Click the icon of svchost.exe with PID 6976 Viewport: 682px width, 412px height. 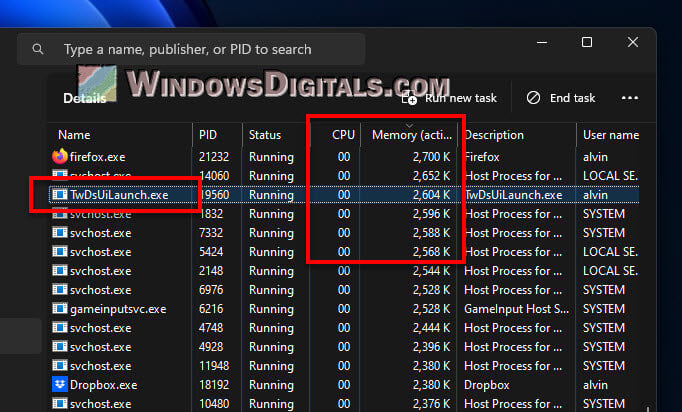click(x=60, y=289)
